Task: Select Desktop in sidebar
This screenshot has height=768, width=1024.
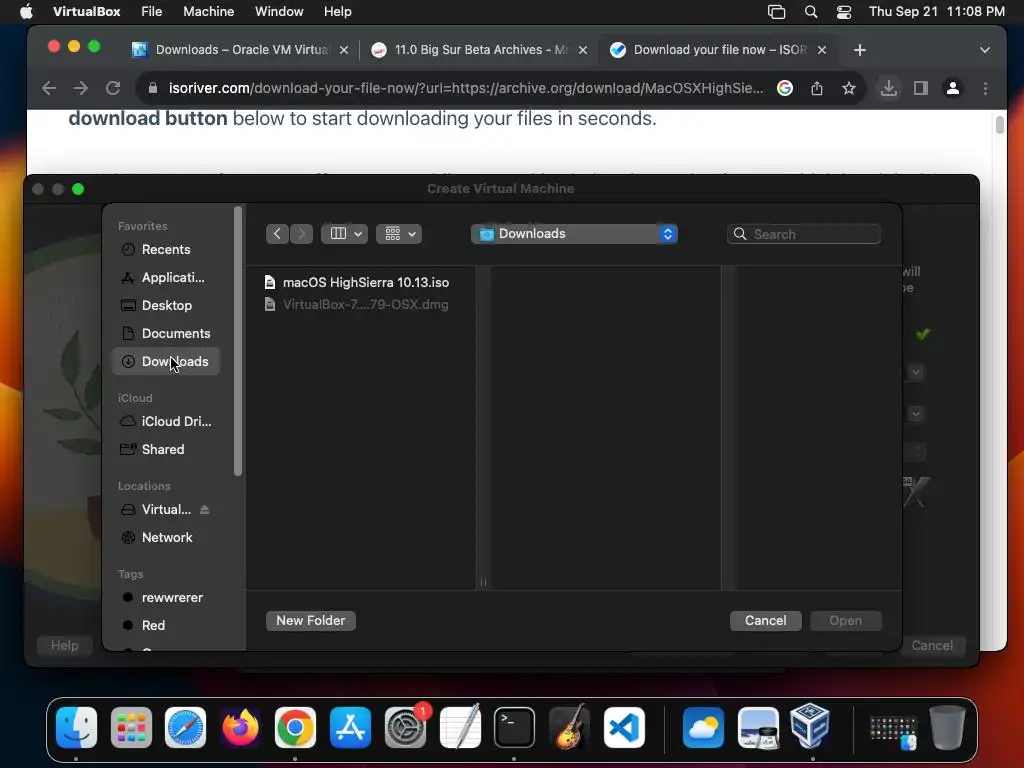Action: (x=166, y=306)
